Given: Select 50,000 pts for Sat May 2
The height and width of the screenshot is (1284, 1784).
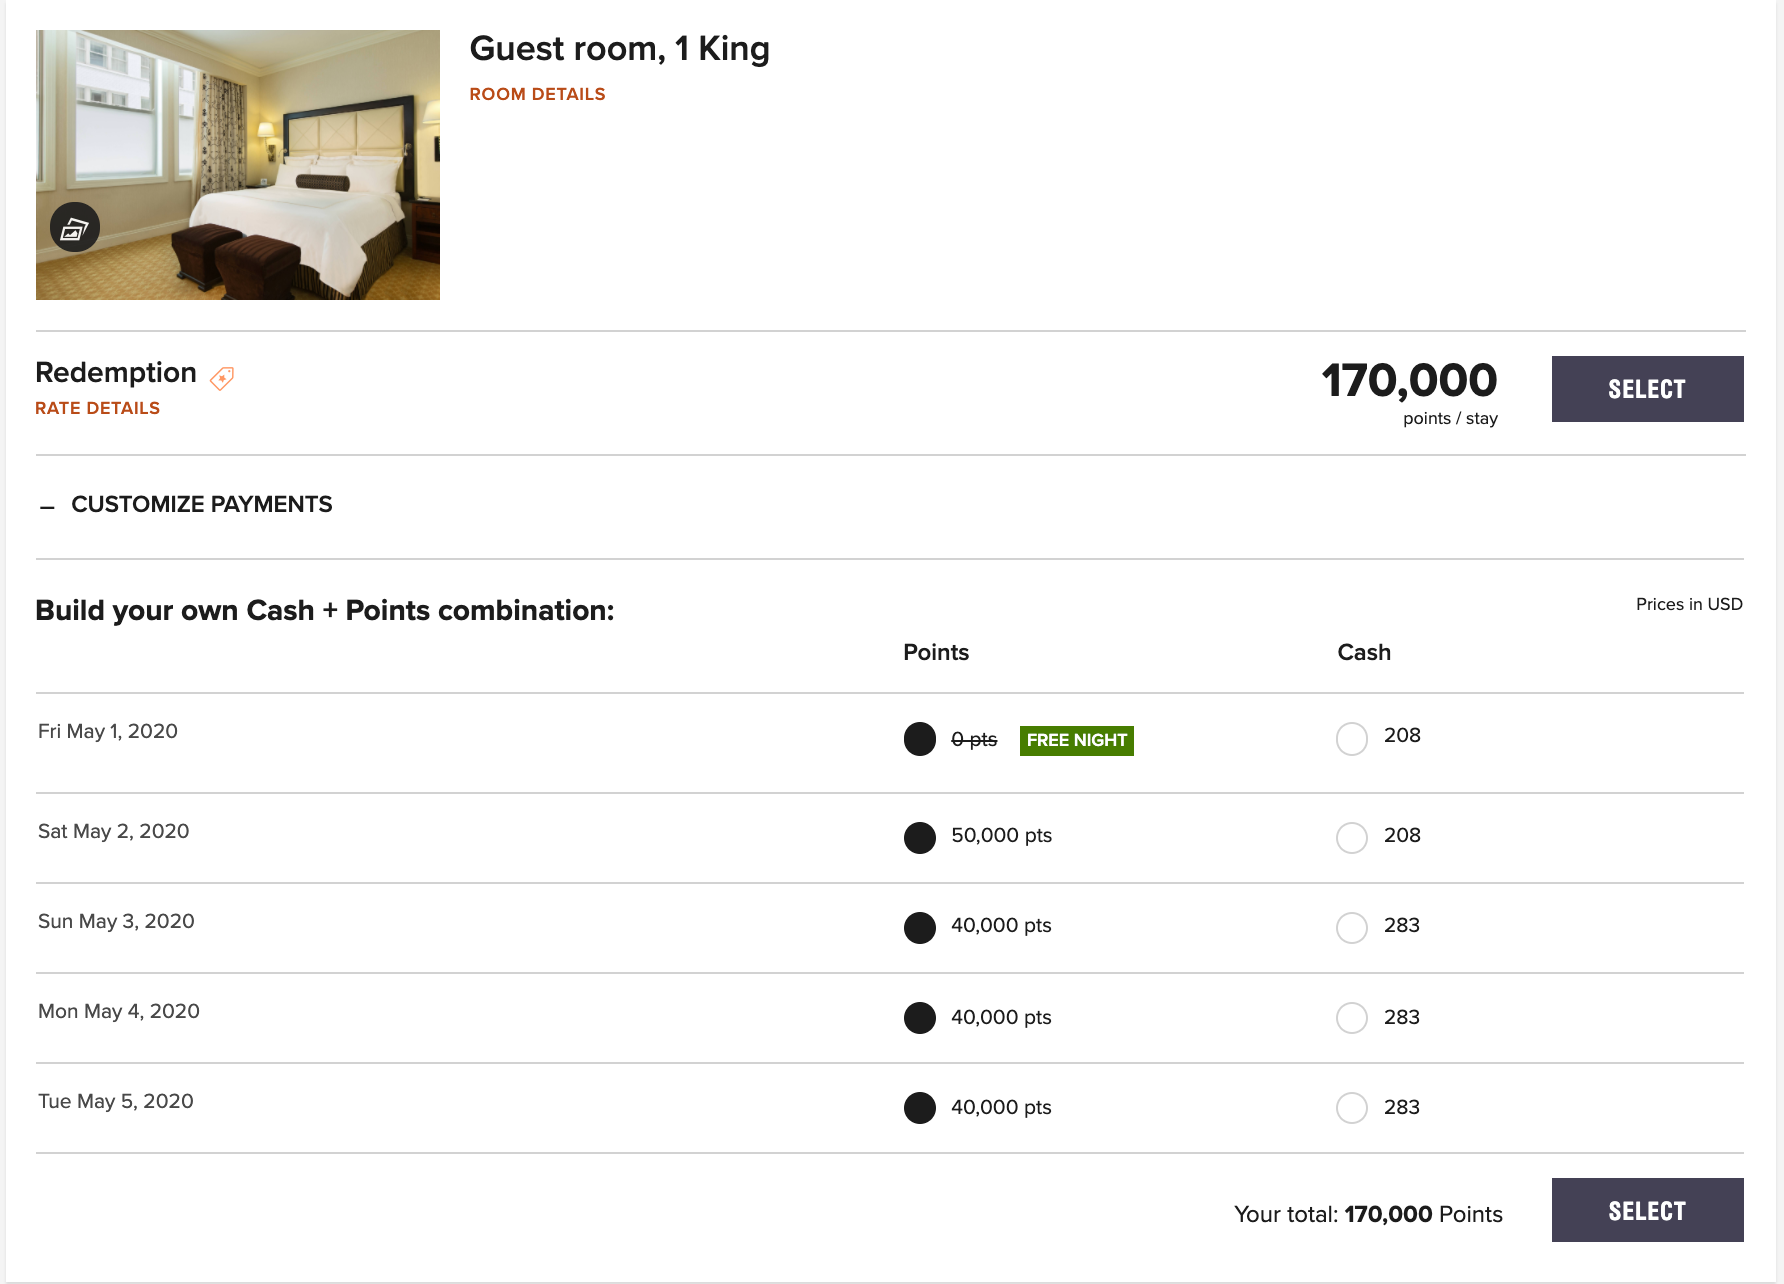Looking at the screenshot, I should click(919, 837).
